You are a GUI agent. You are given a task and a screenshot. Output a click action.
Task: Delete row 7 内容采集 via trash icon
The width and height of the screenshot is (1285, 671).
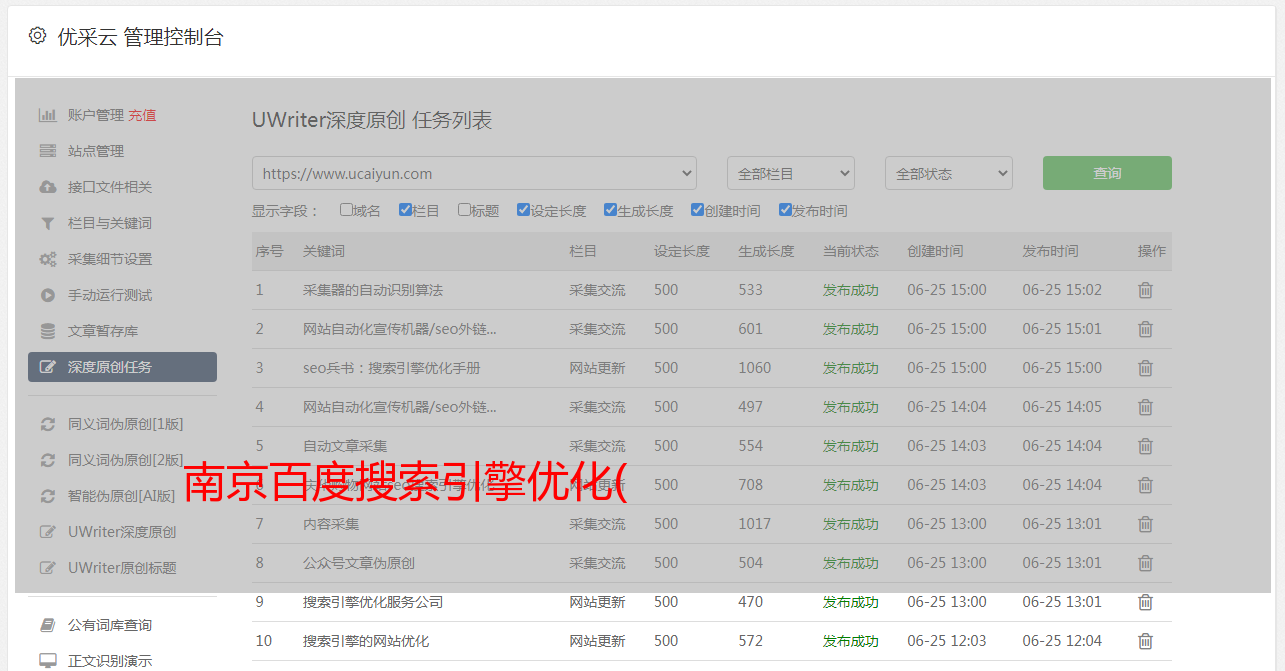click(x=1145, y=524)
